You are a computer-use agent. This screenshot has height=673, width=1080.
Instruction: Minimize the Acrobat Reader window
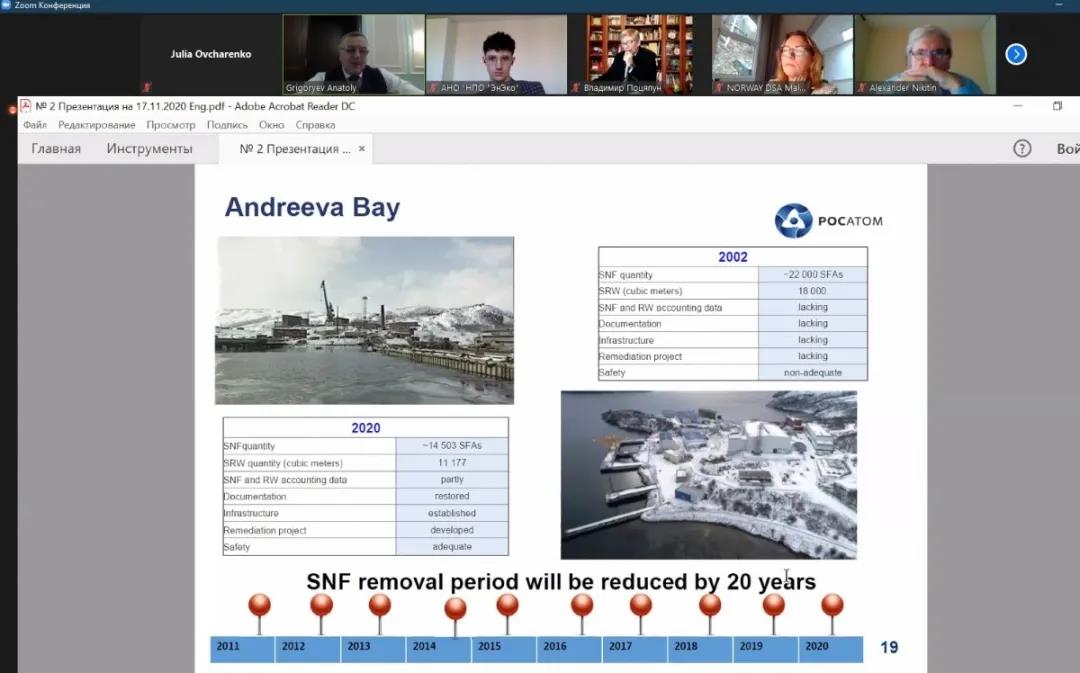pyautogui.click(x=1018, y=106)
